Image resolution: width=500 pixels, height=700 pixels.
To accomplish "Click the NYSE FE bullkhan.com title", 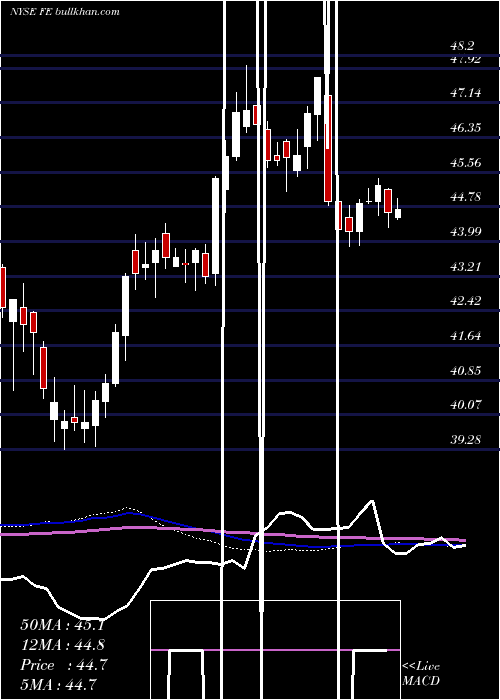I will pos(64,12).
